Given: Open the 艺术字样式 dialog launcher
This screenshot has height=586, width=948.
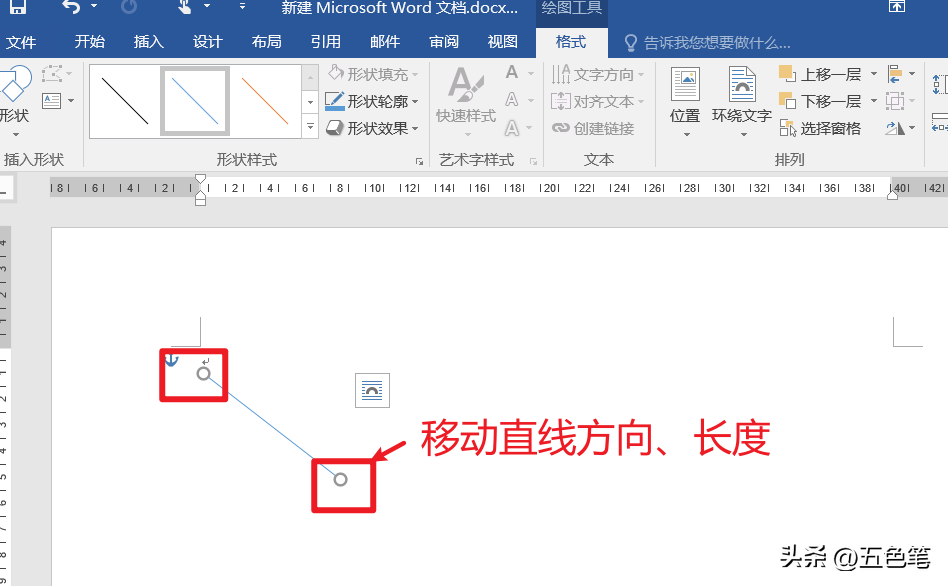Looking at the screenshot, I should point(533,161).
